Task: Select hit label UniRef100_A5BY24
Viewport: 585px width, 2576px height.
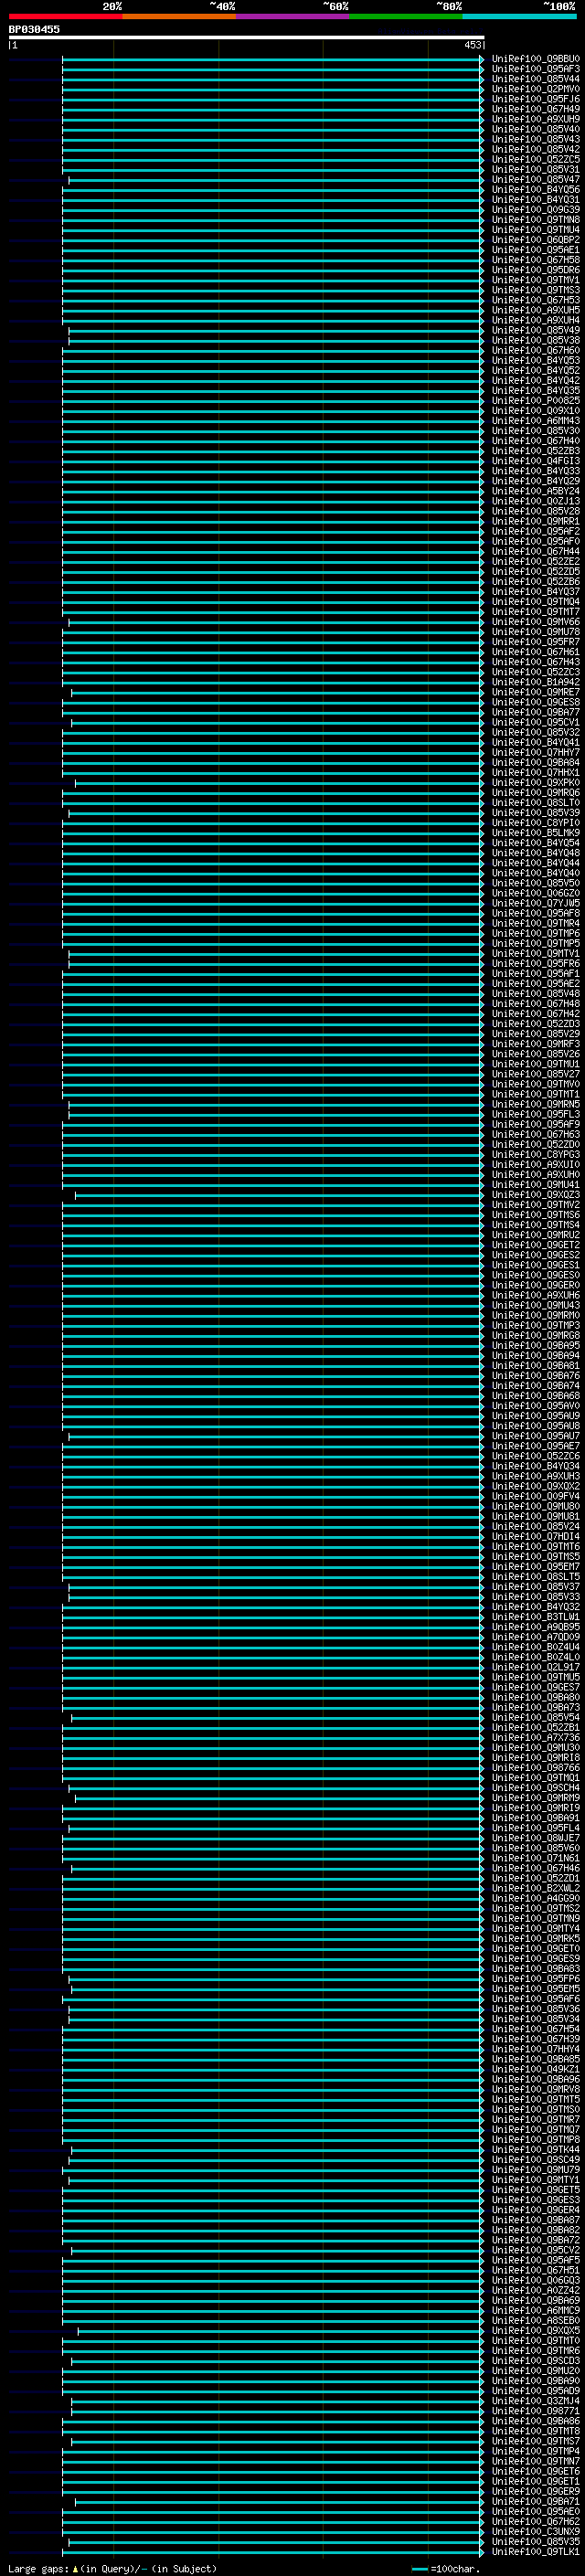Action: click(x=536, y=491)
